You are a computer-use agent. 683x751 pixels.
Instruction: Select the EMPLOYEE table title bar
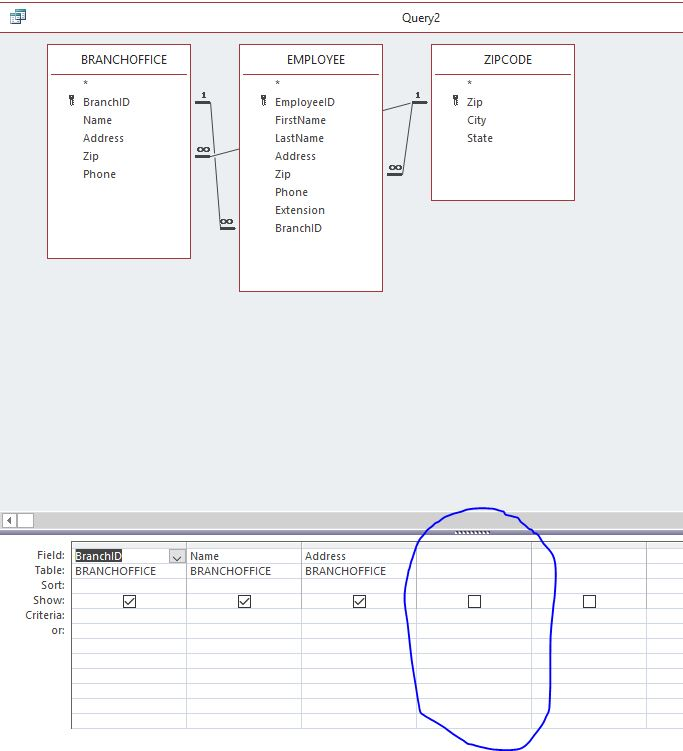(311, 60)
